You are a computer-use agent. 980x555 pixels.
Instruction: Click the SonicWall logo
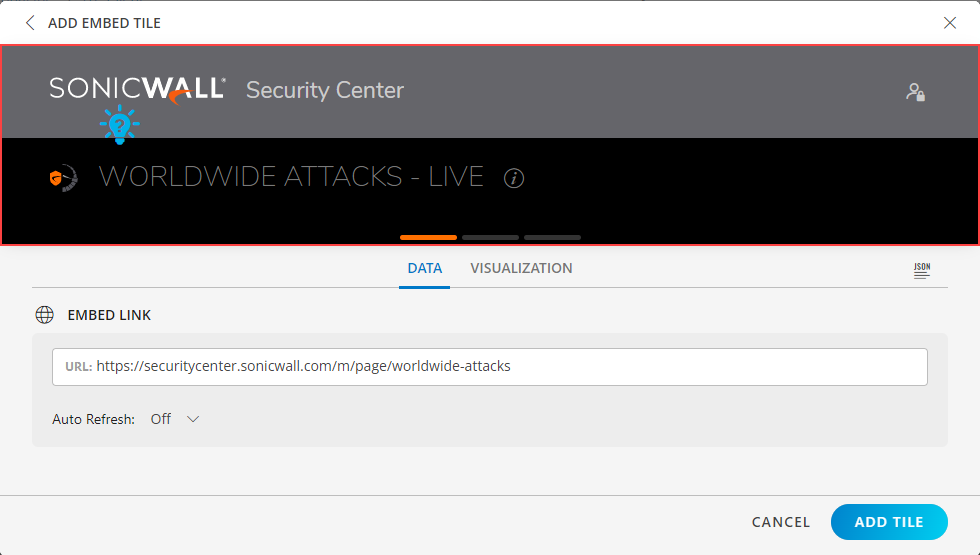(138, 90)
